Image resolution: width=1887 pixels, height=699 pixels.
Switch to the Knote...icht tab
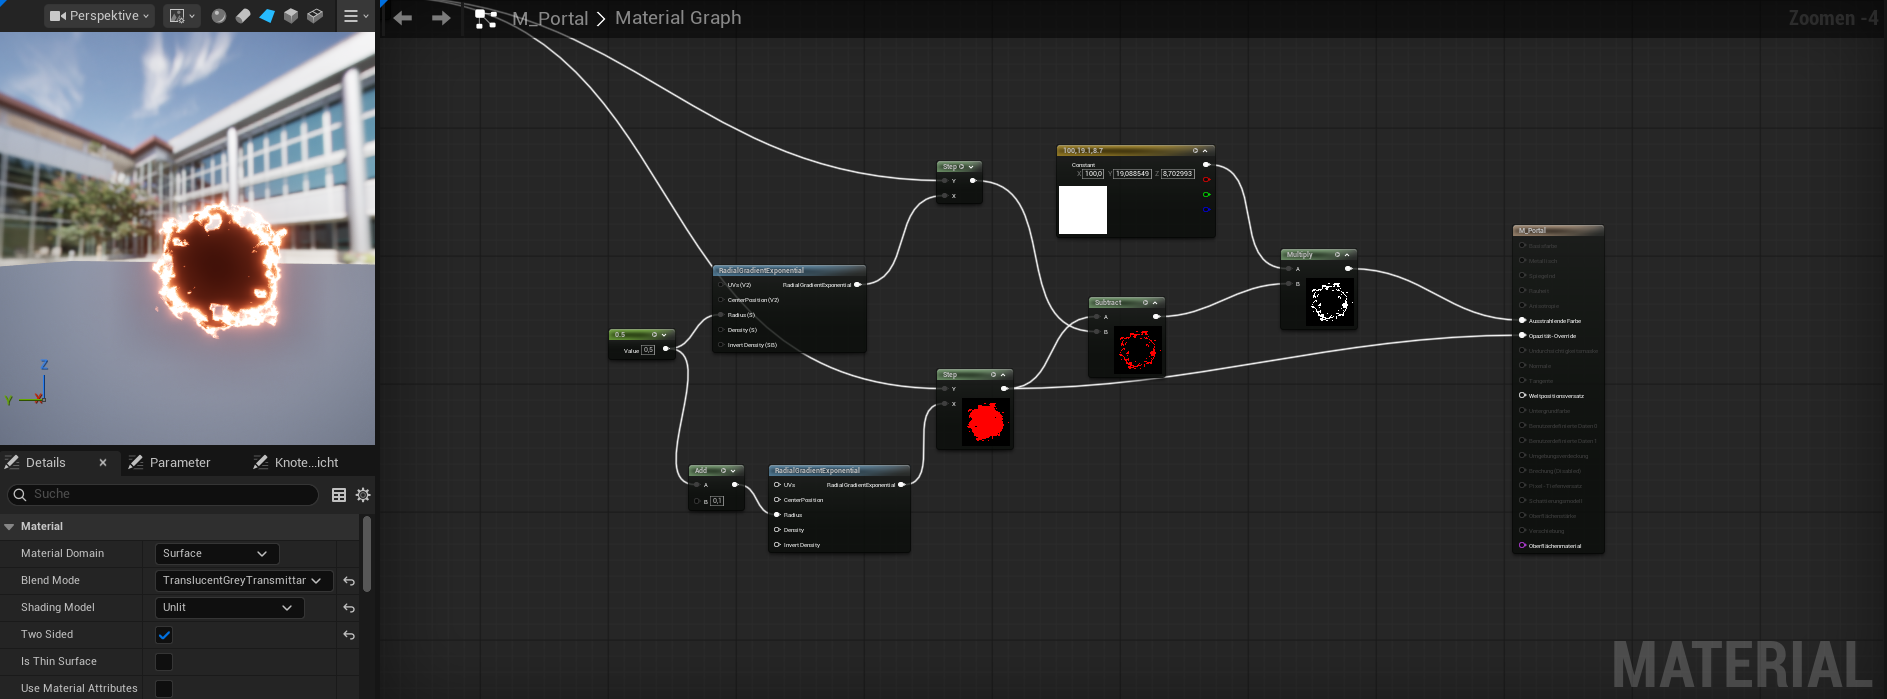click(306, 462)
